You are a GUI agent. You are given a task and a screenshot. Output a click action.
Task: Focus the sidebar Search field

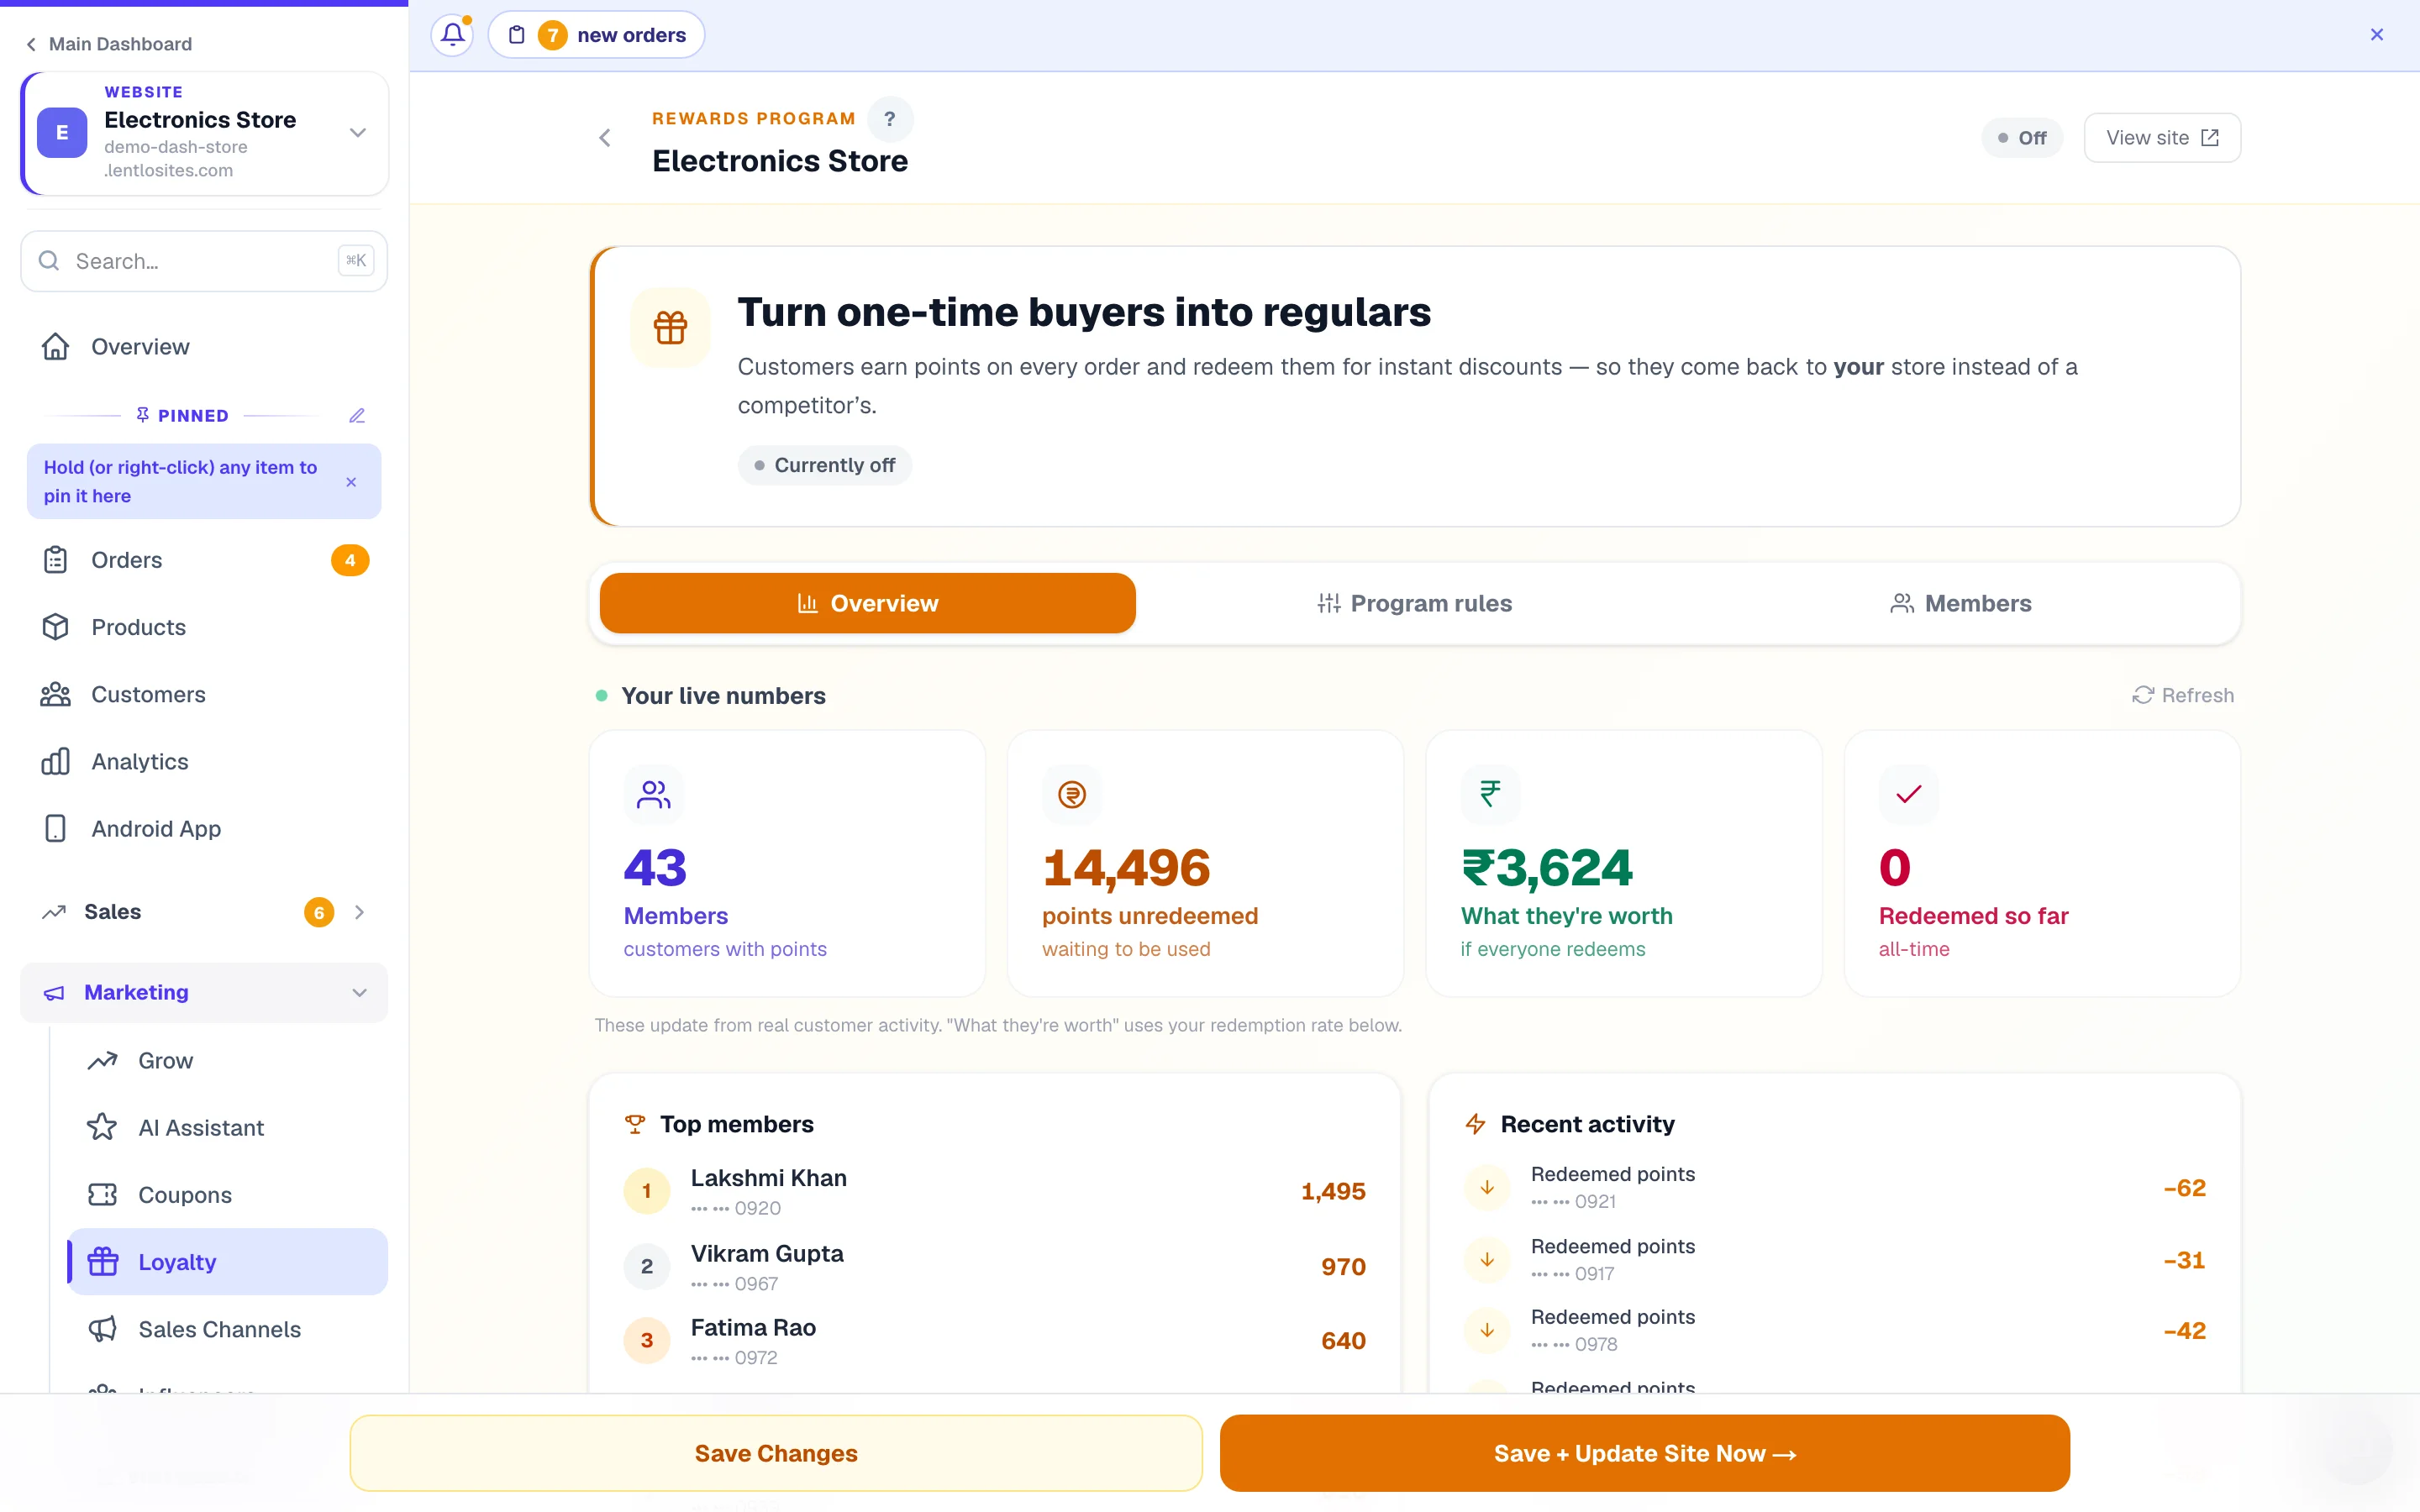(204, 261)
